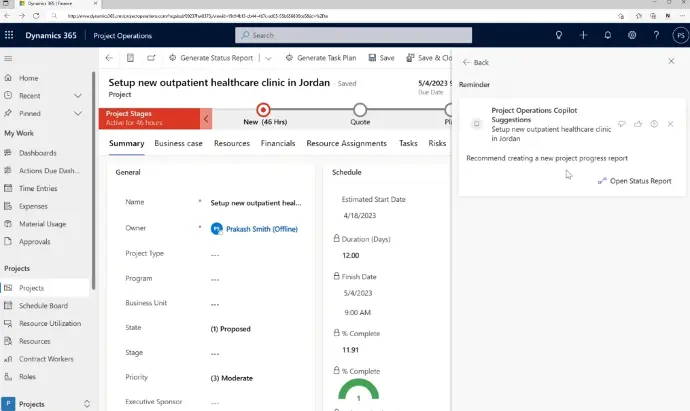
Task: Reload the page with browser refresh icon
Action: [x=36, y=16]
